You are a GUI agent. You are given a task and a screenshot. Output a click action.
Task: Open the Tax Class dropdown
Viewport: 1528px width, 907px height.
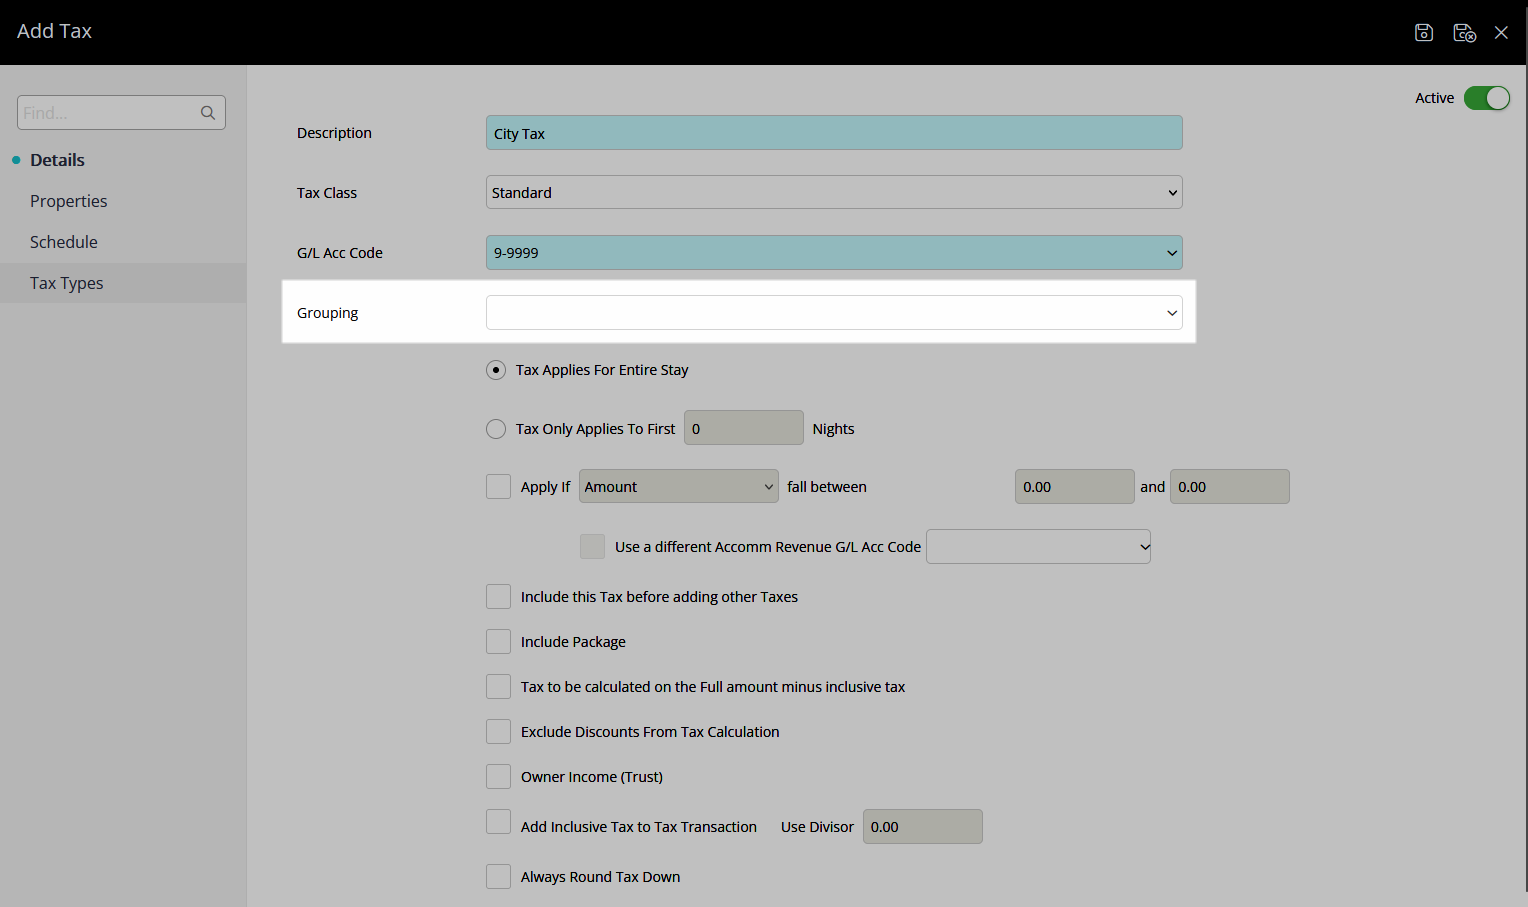click(x=834, y=192)
